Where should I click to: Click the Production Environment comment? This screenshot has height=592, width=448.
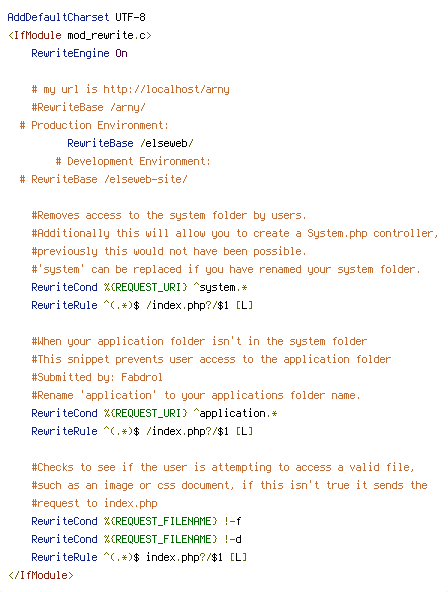pyautogui.click(x=94, y=125)
